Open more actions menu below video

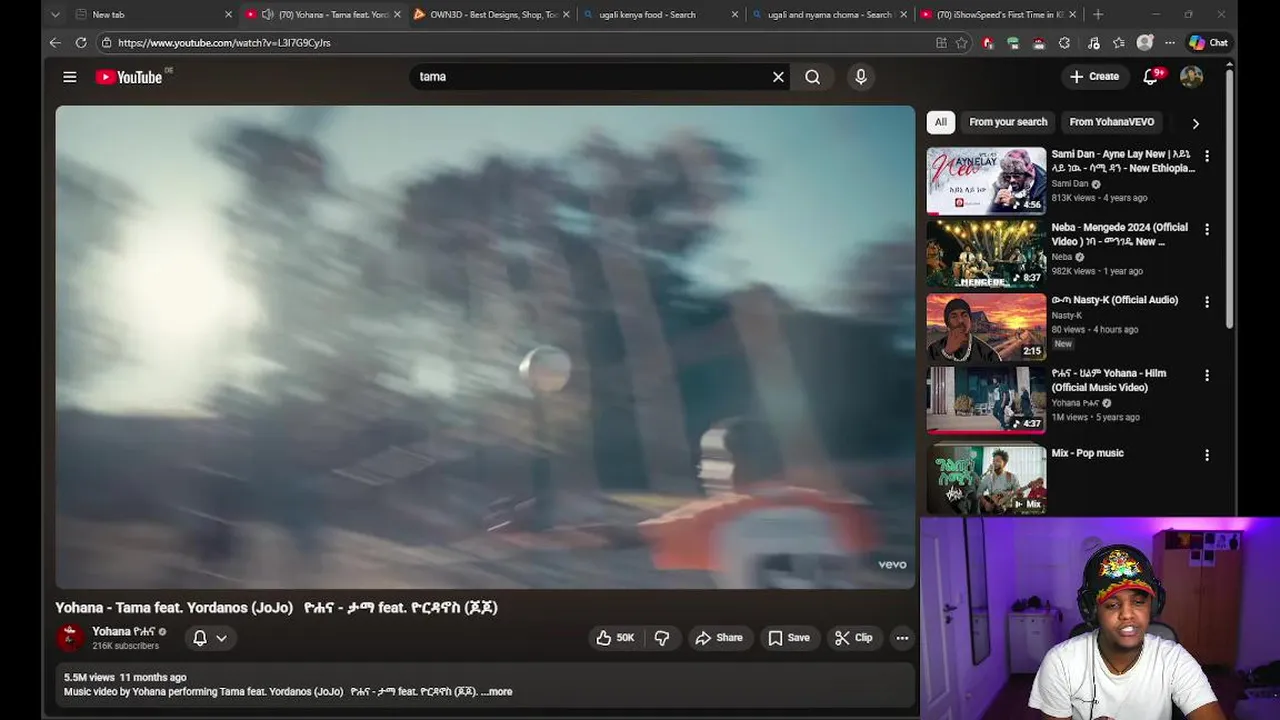point(902,638)
